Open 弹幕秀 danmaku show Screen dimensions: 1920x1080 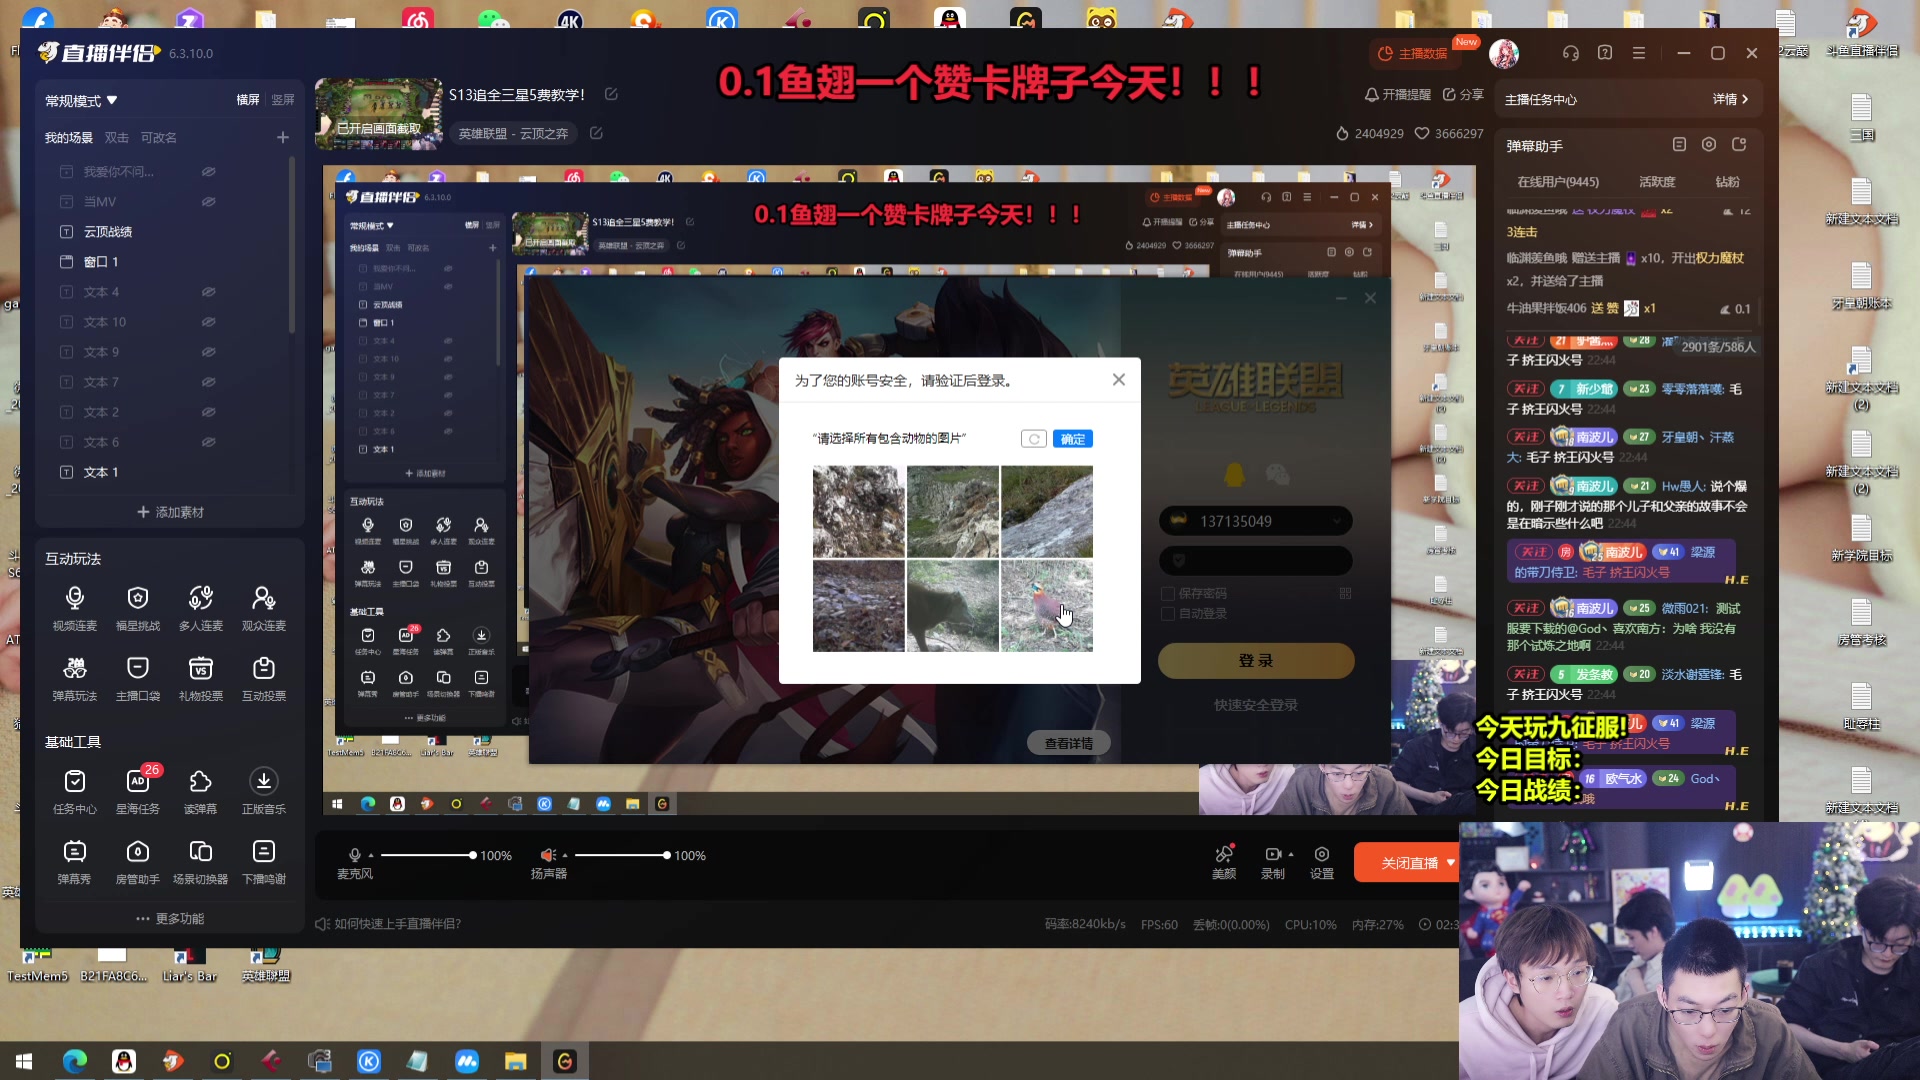(x=75, y=862)
